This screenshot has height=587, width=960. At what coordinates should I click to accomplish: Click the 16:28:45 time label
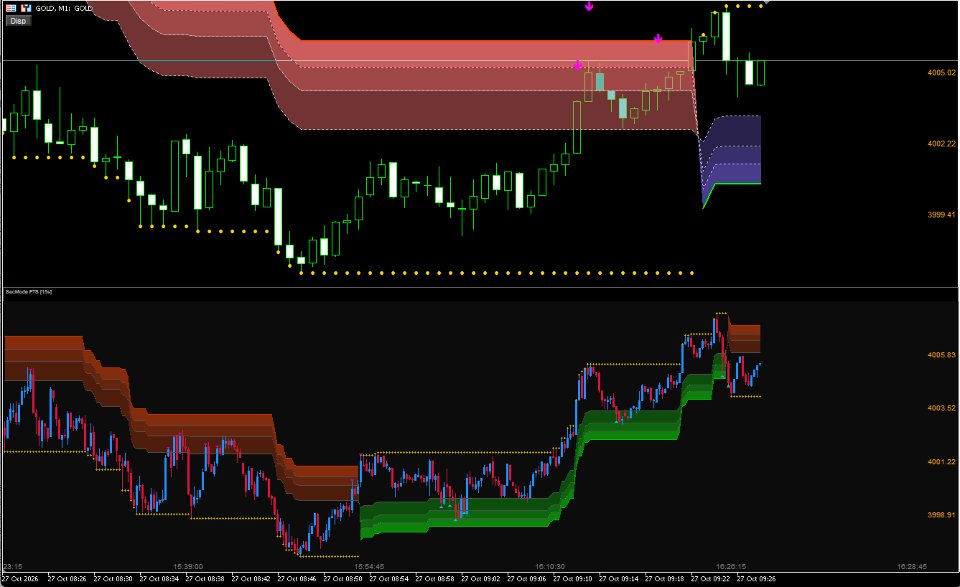click(912, 567)
